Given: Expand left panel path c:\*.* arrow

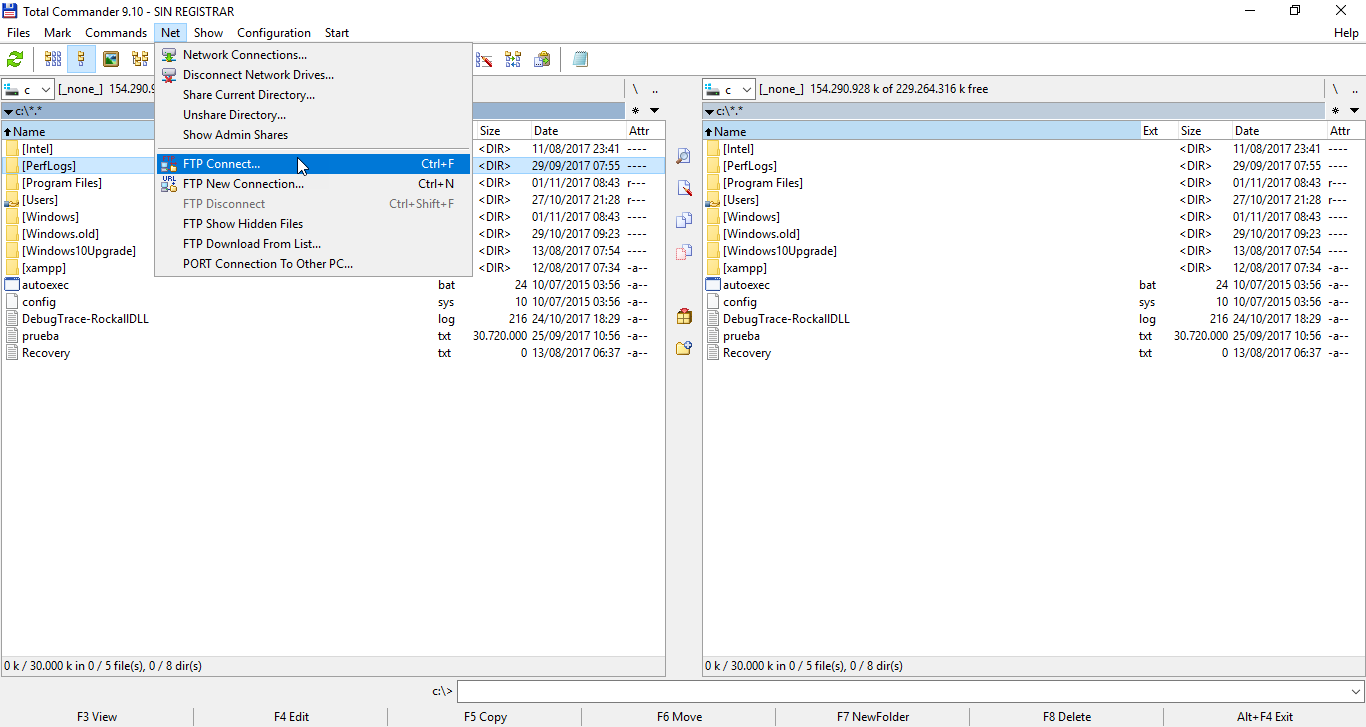Looking at the screenshot, I should point(8,111).
